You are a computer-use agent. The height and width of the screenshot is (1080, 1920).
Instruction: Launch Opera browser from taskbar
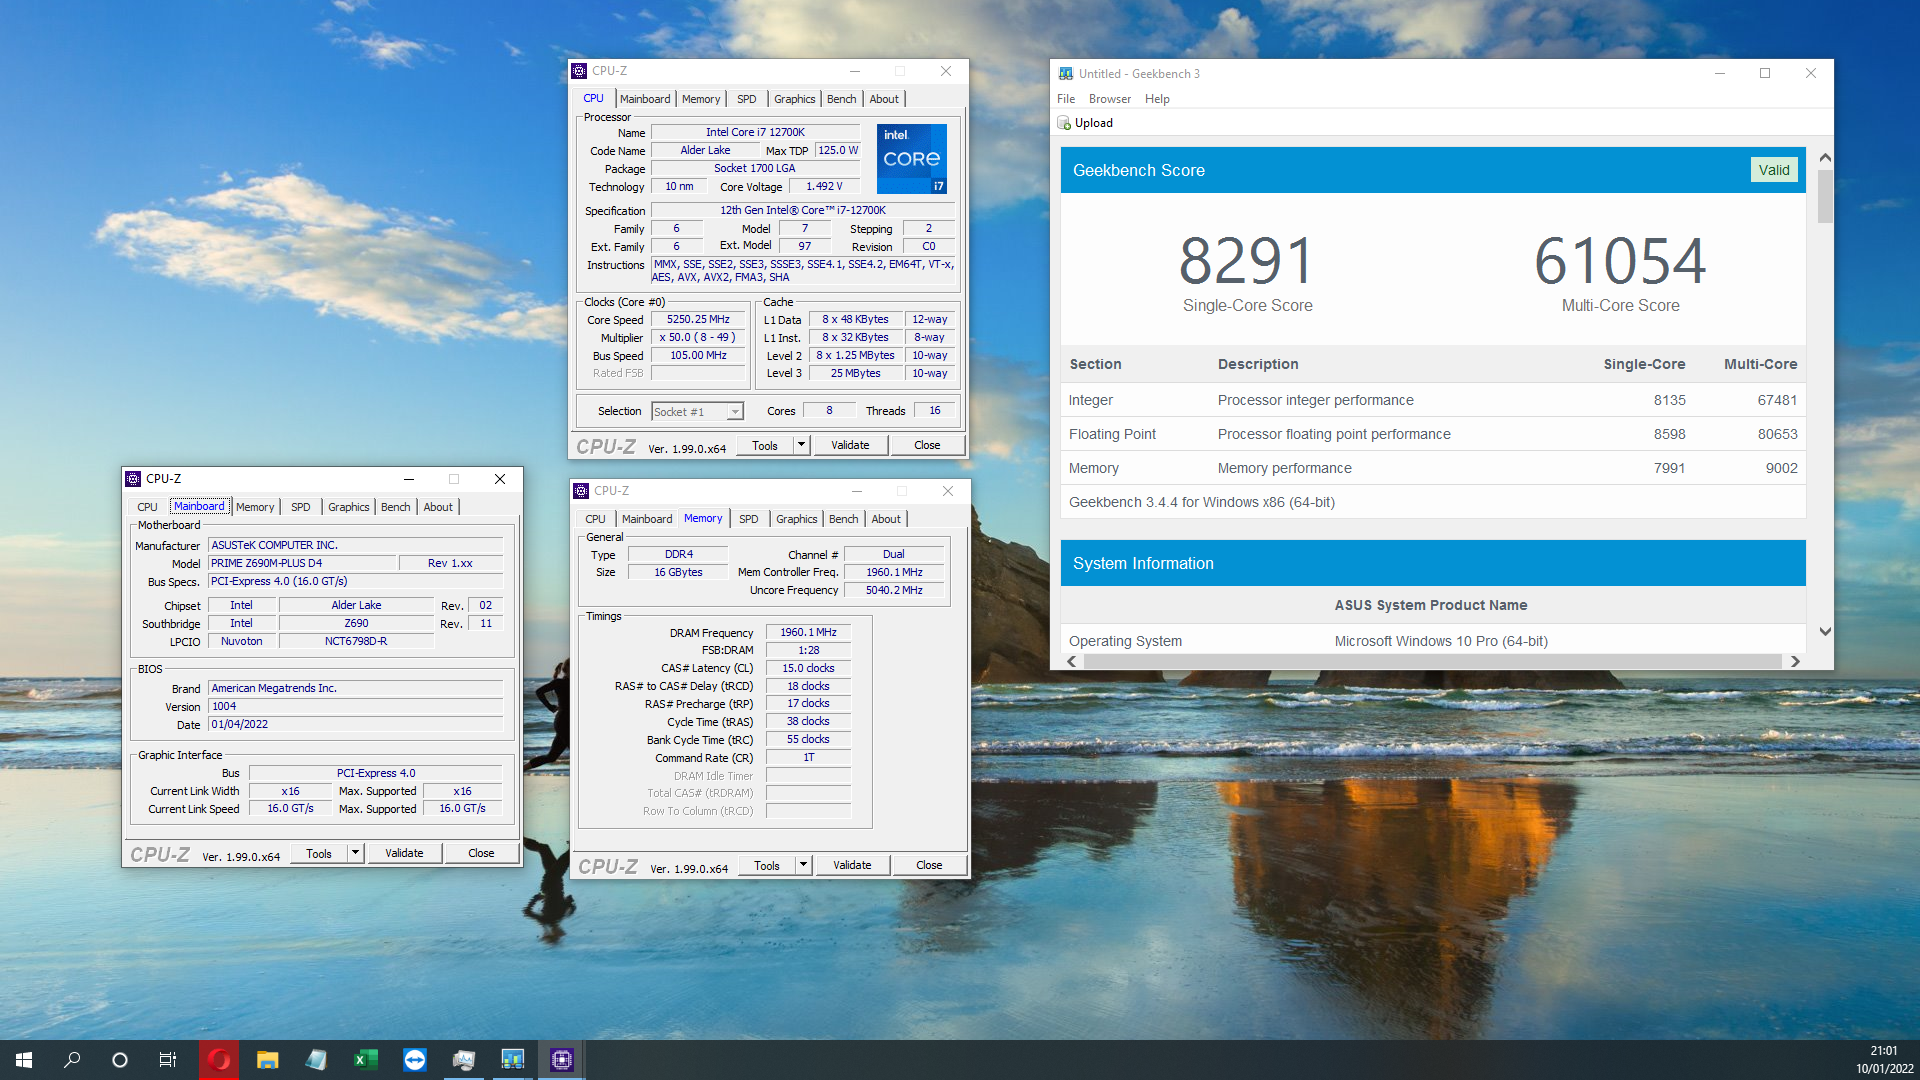pos(219,1060)
